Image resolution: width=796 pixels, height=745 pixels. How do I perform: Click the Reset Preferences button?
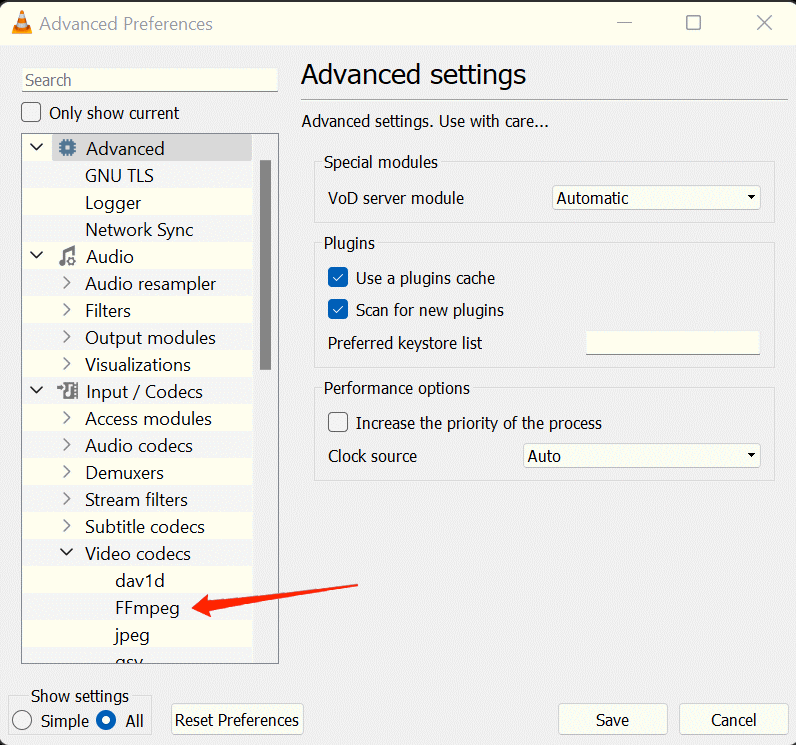click(237, 719)
